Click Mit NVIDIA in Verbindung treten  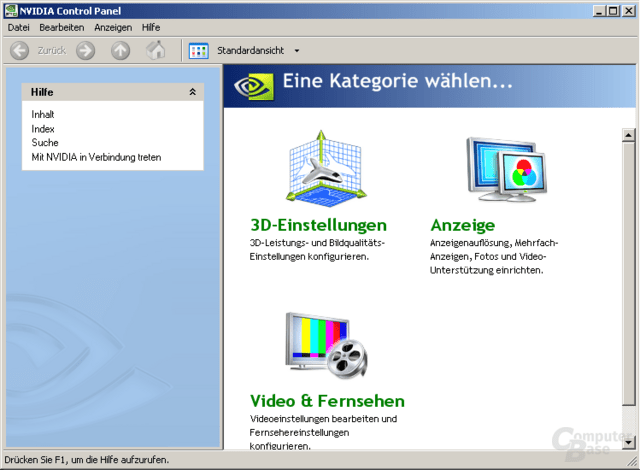tap(96, 157)
